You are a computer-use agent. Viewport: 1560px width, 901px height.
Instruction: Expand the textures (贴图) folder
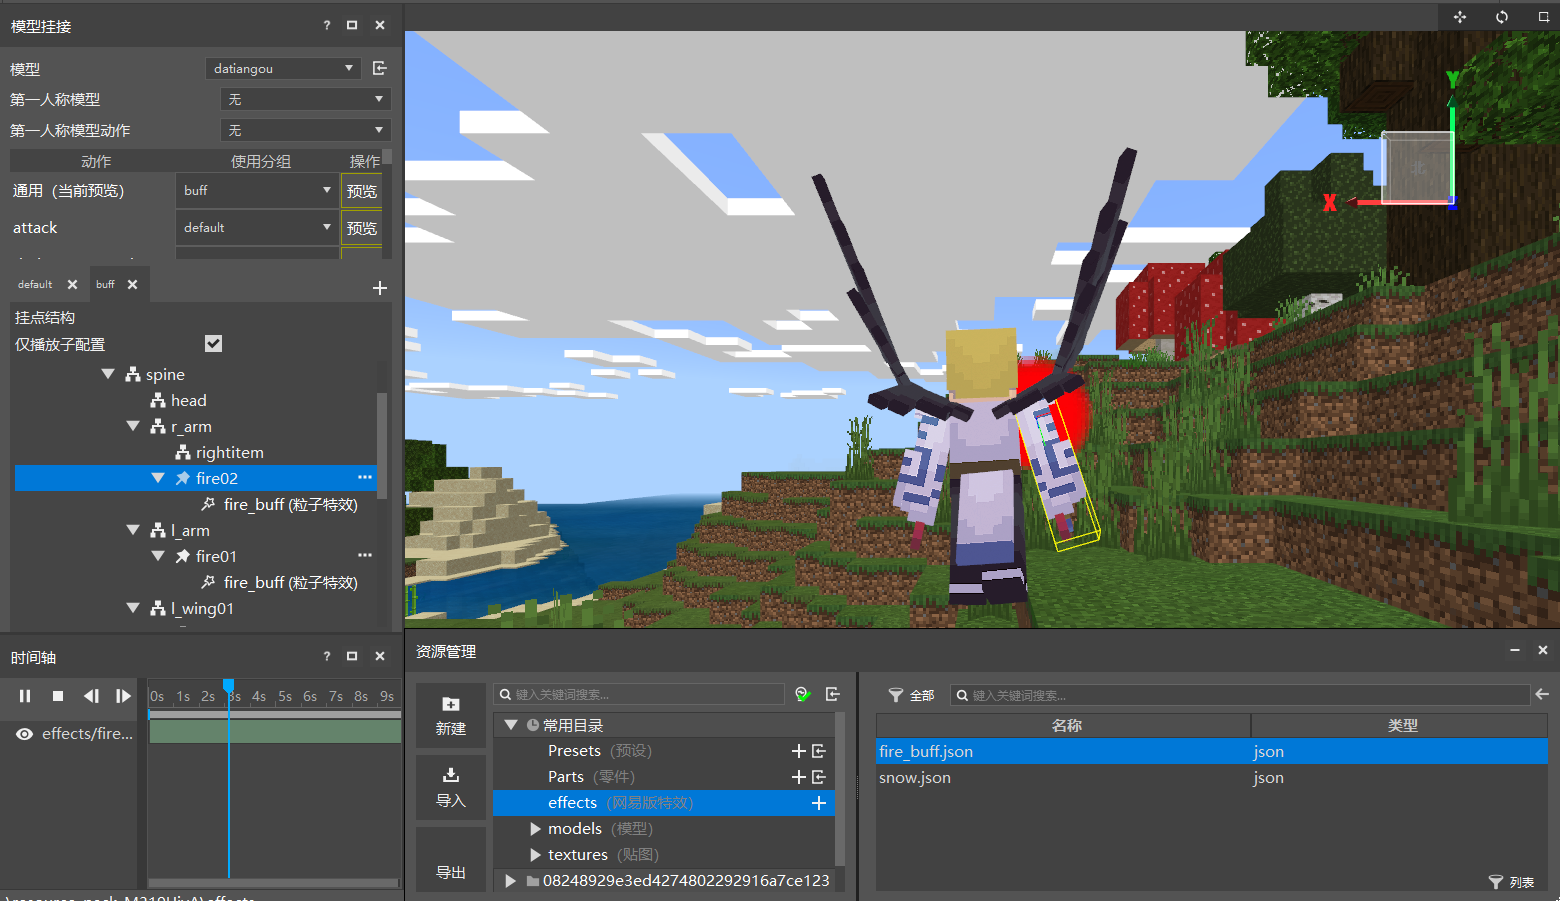536,855
